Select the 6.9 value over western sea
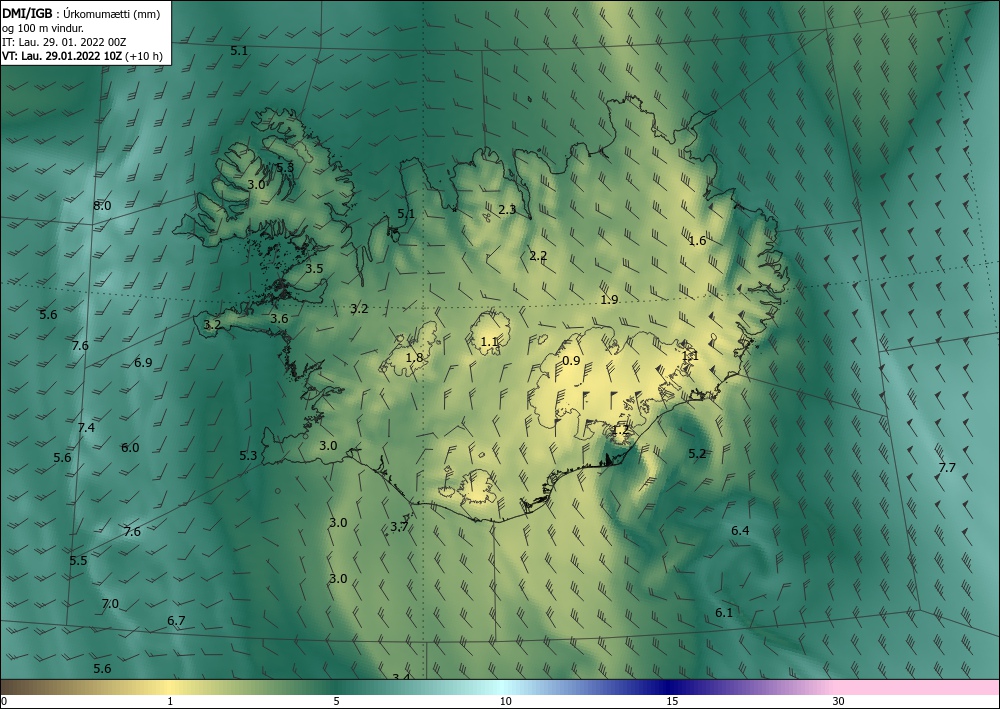Viewport: 1000px width, 709px height. [143, 363]
